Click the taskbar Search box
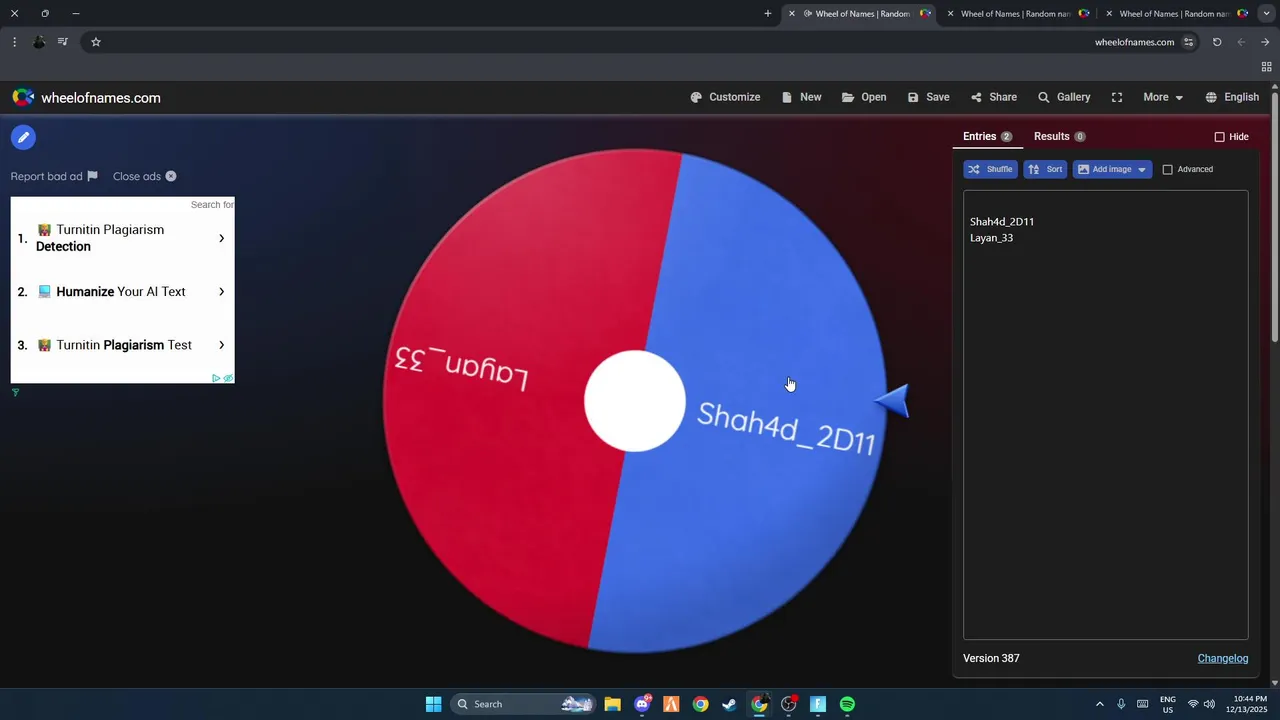The image size is (1280, 720). click(523, 704)
